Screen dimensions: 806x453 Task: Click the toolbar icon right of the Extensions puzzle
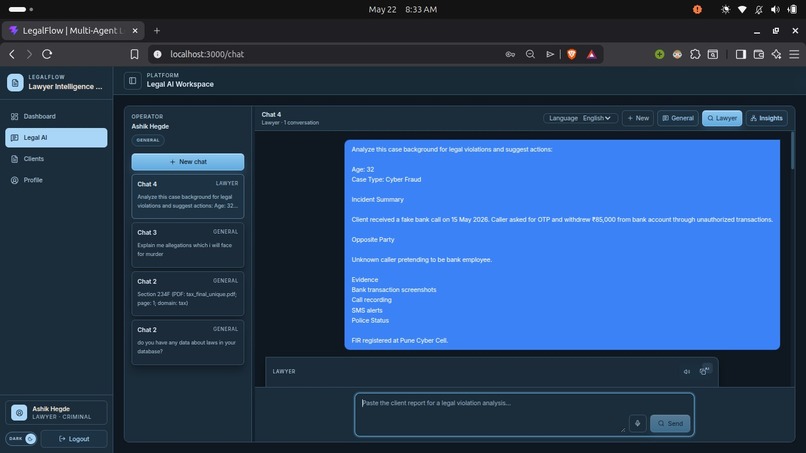713,54
